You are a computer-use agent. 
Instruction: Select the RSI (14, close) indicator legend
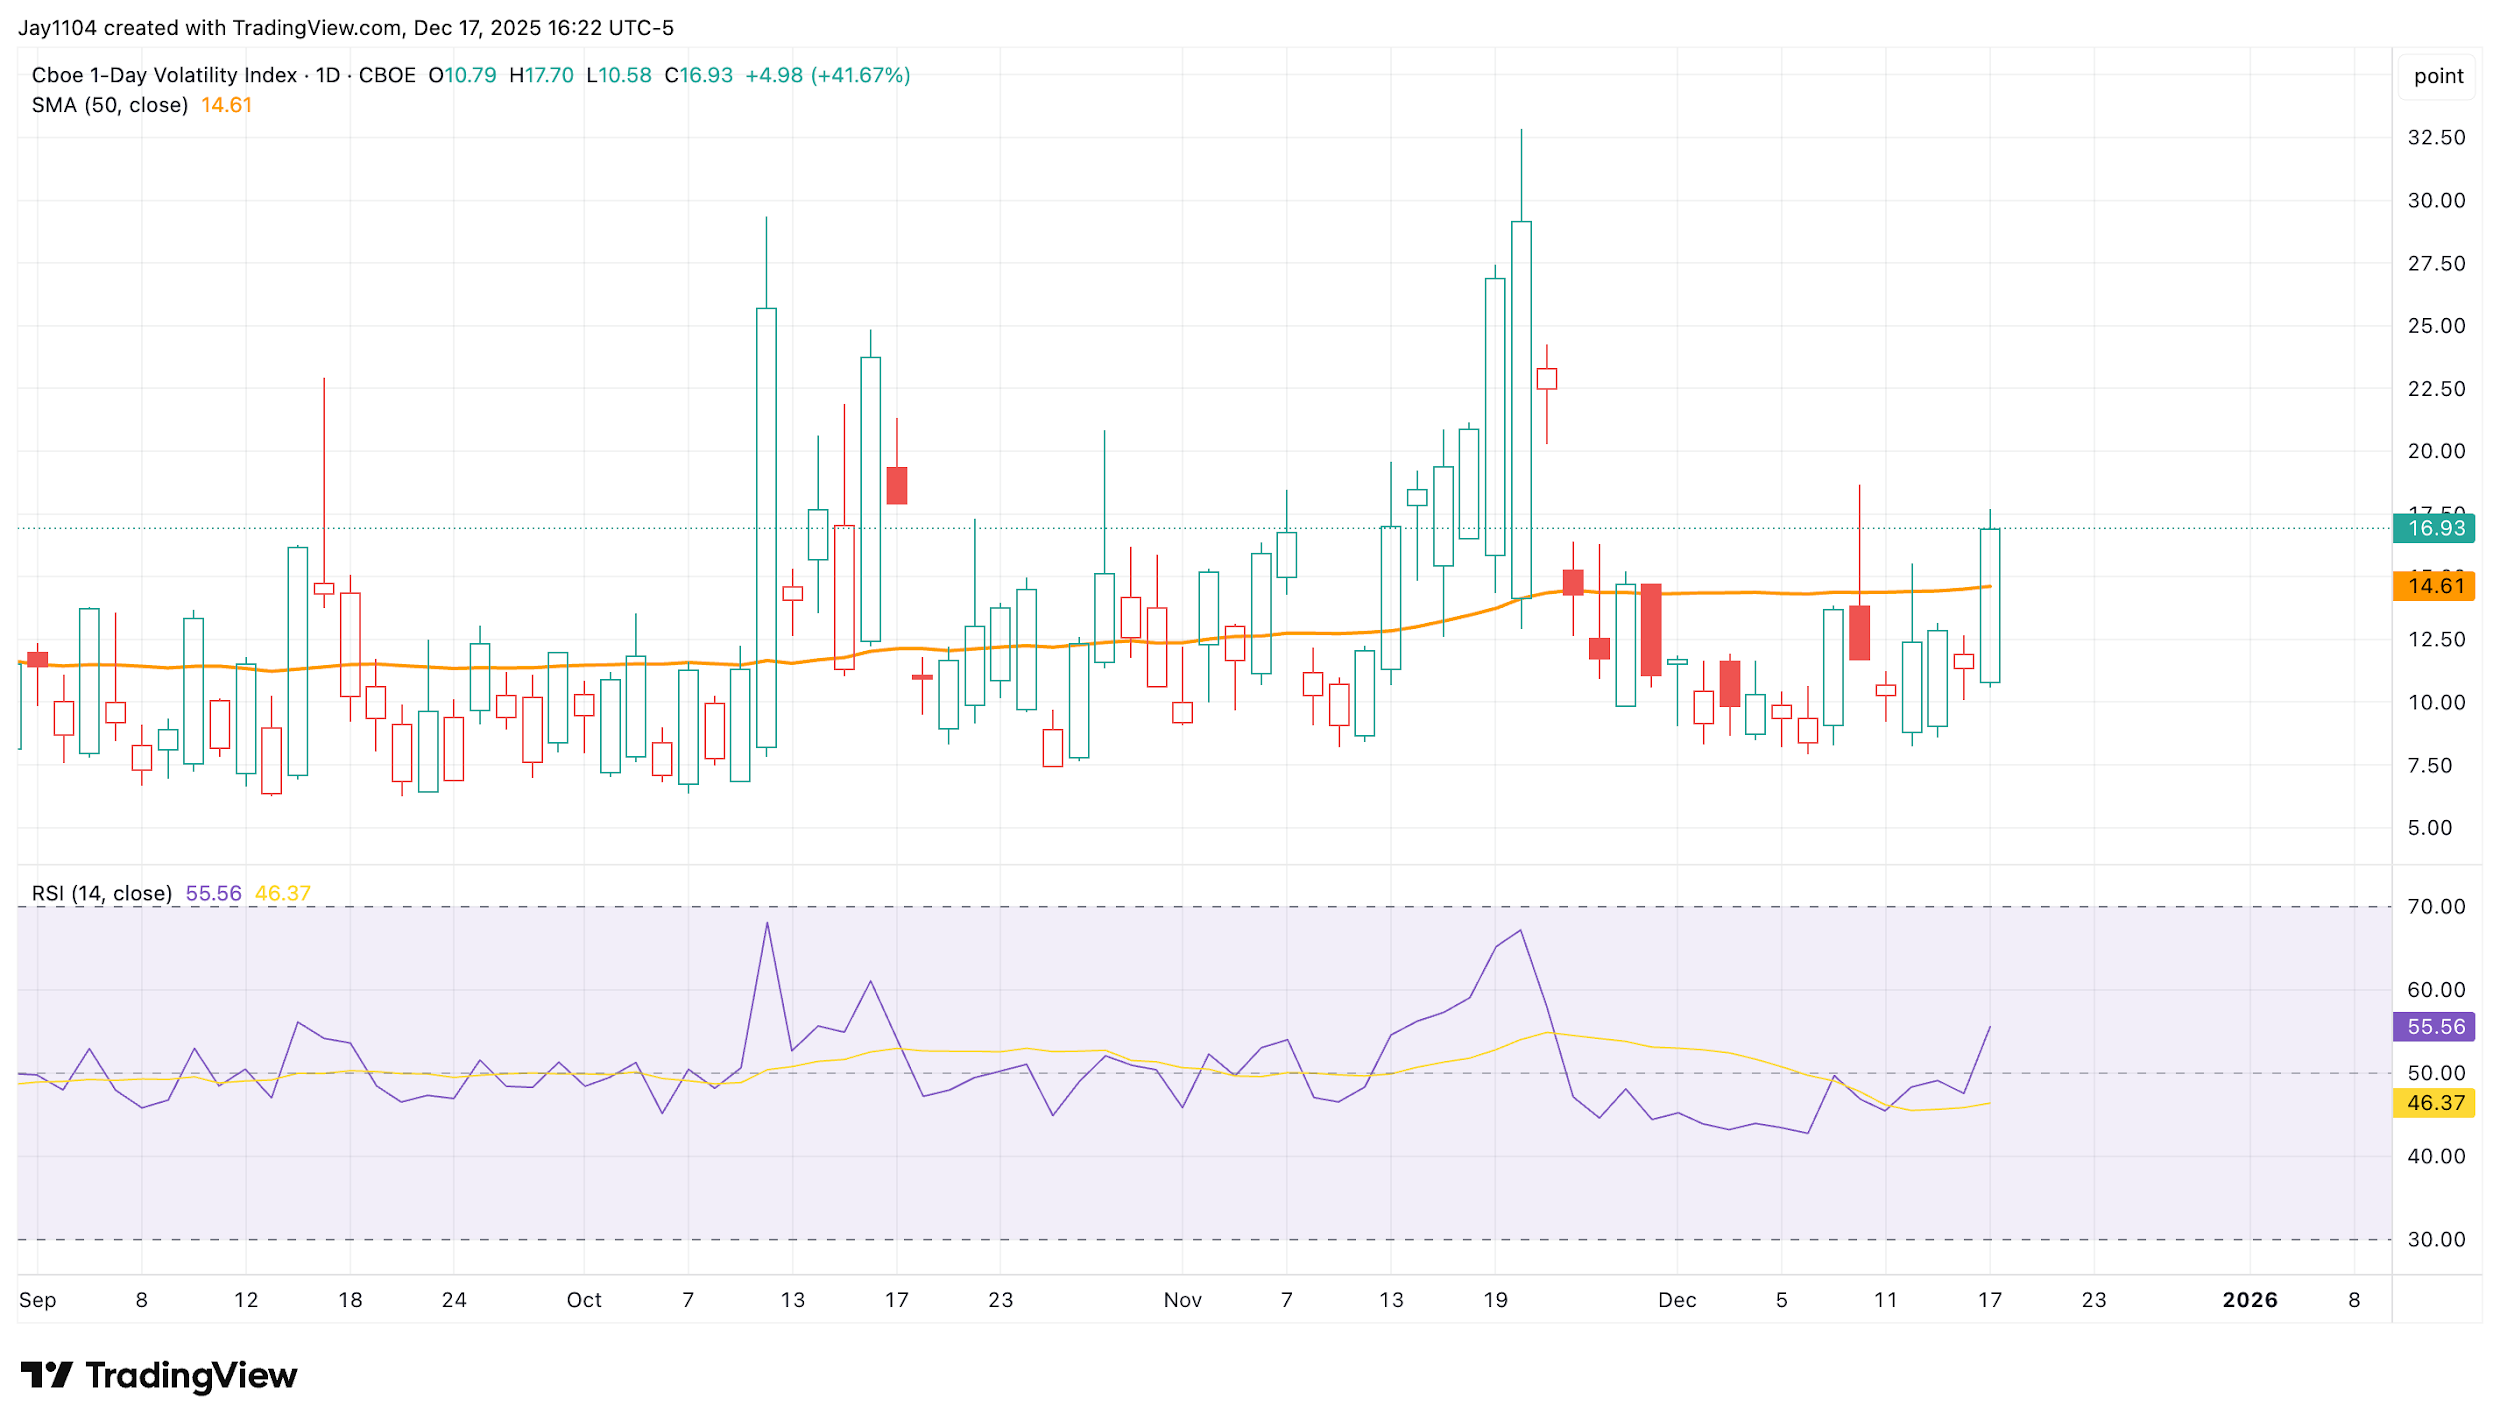pyautogui.click(x=102, y=893)
